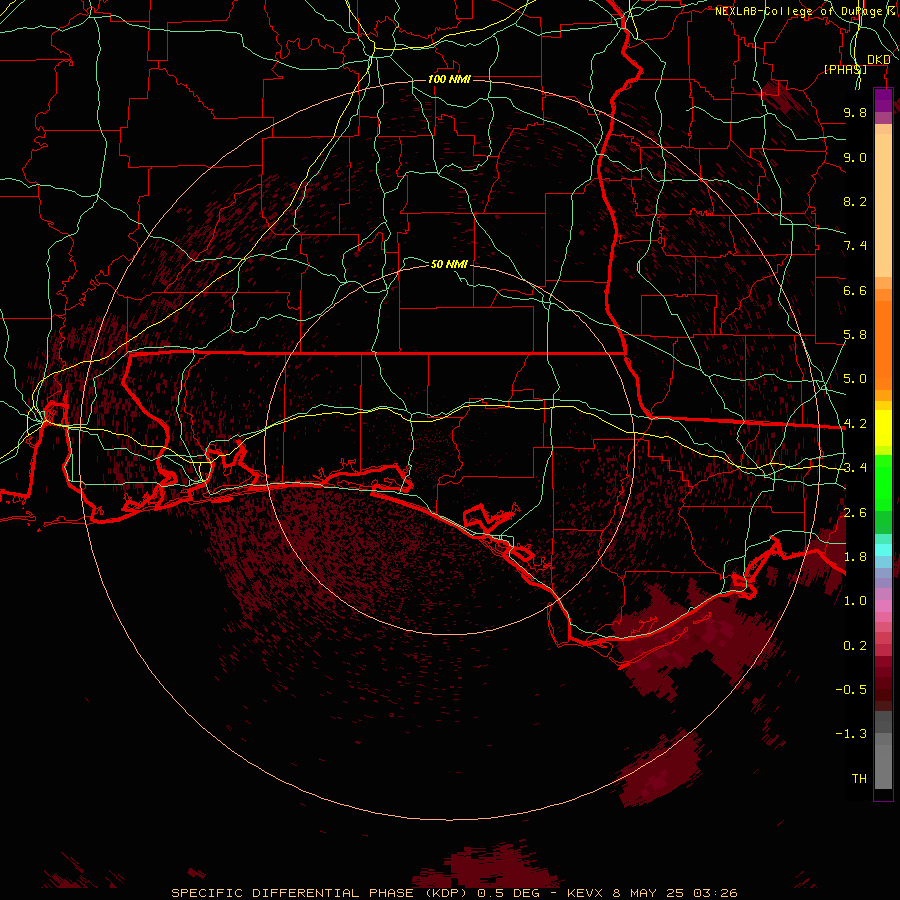Click the 9.0 value on the color scale
The image size is (900, 900).
coord(855,157)
